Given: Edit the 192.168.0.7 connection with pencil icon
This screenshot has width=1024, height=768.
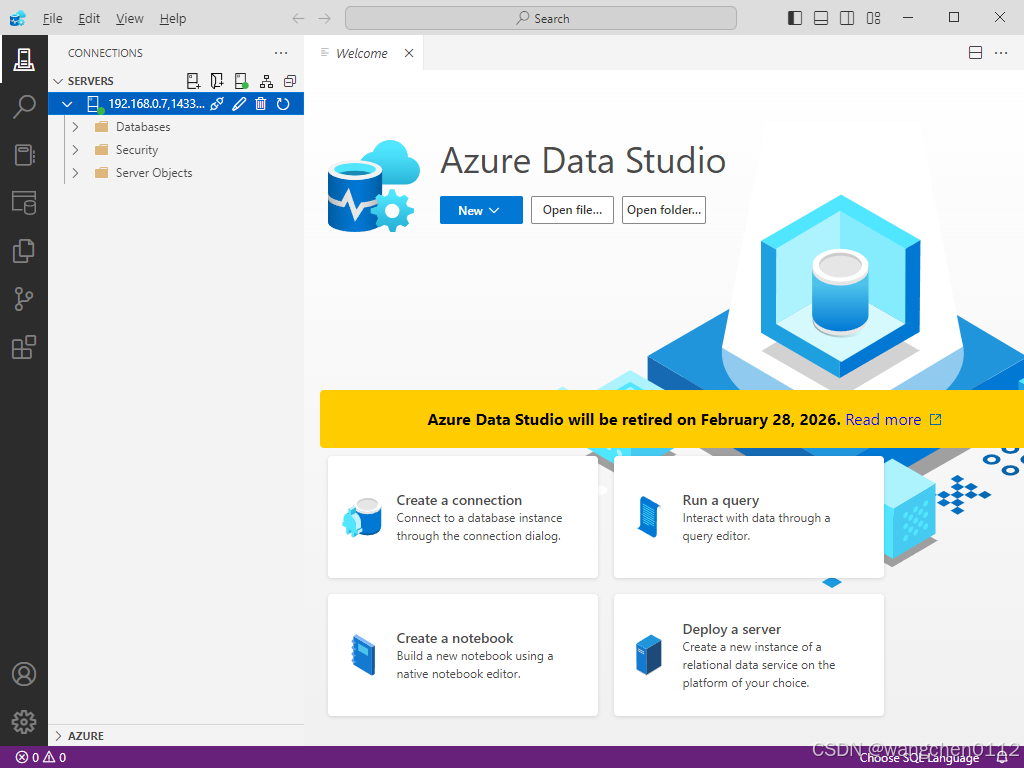Looking at the screenshot, I should [x=239, y=104].
